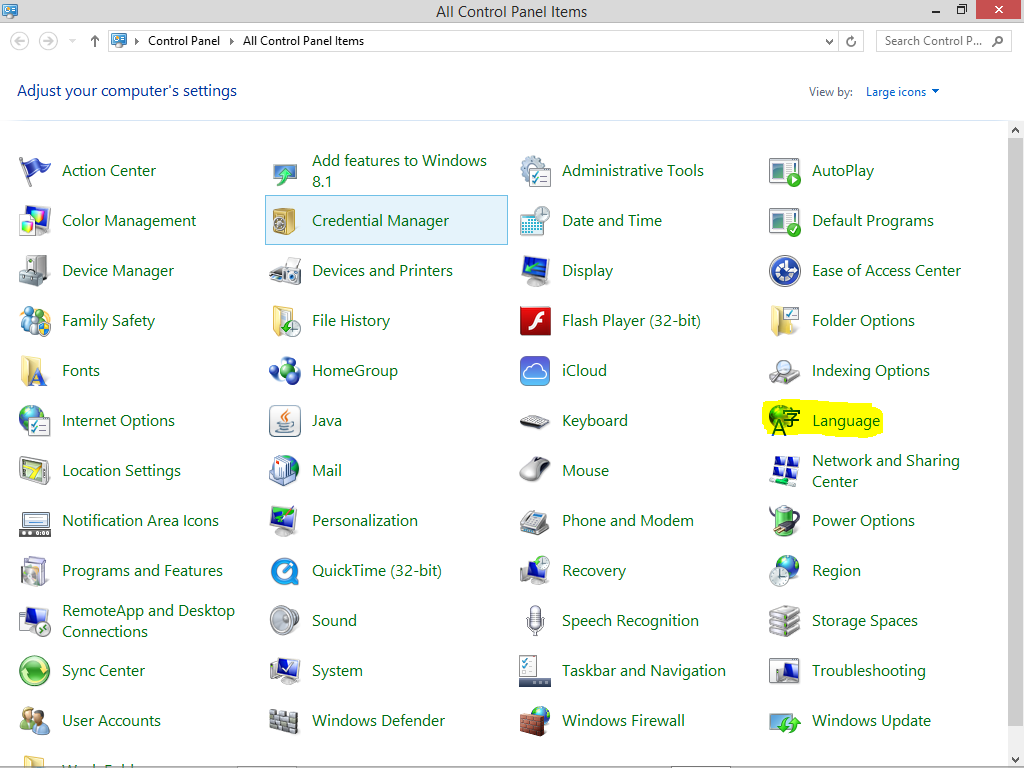Open the Credential Manager safe icon
1024x768 pixels.
click(x=285, y=221)
